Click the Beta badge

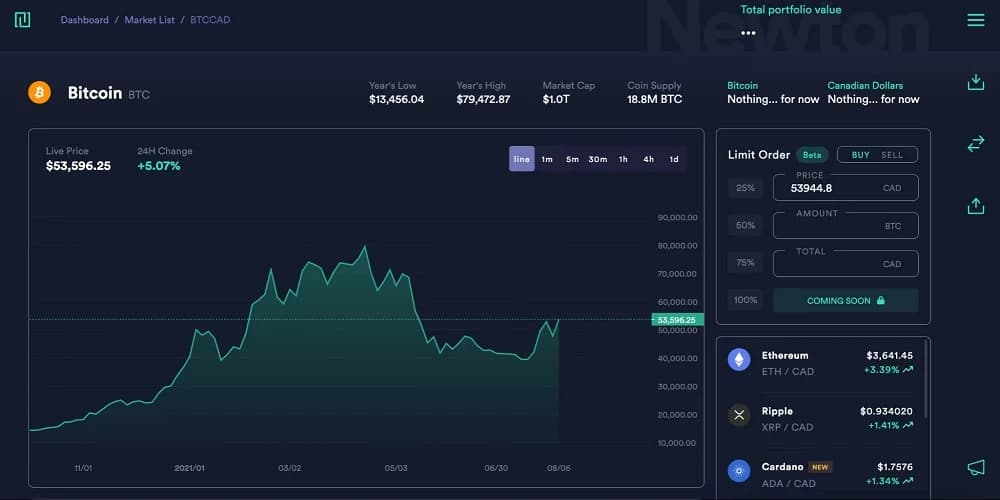point(812,155)
